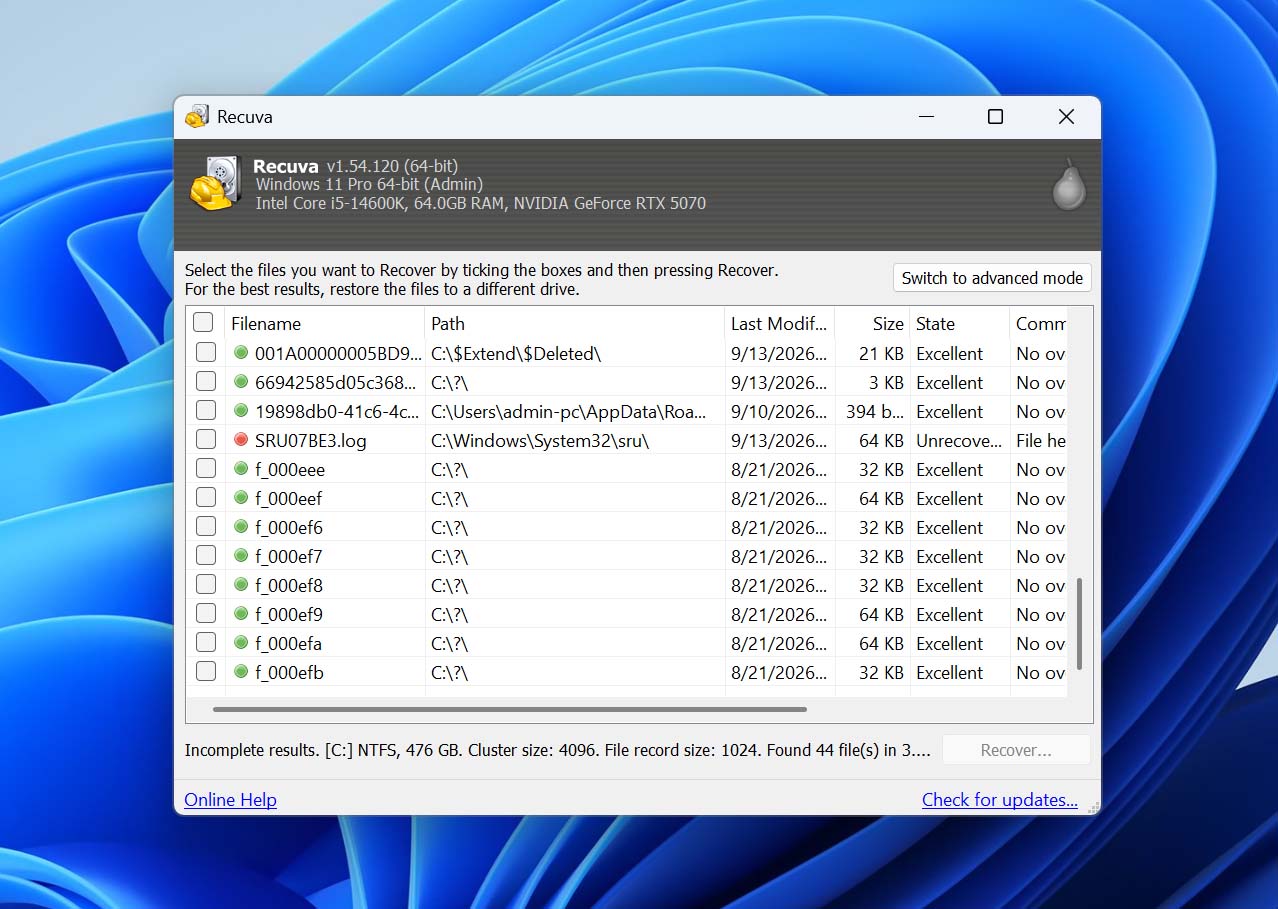Close the Recuva window
The width and height of the screenshot is (1278, 909).
tap(1066, 117)
